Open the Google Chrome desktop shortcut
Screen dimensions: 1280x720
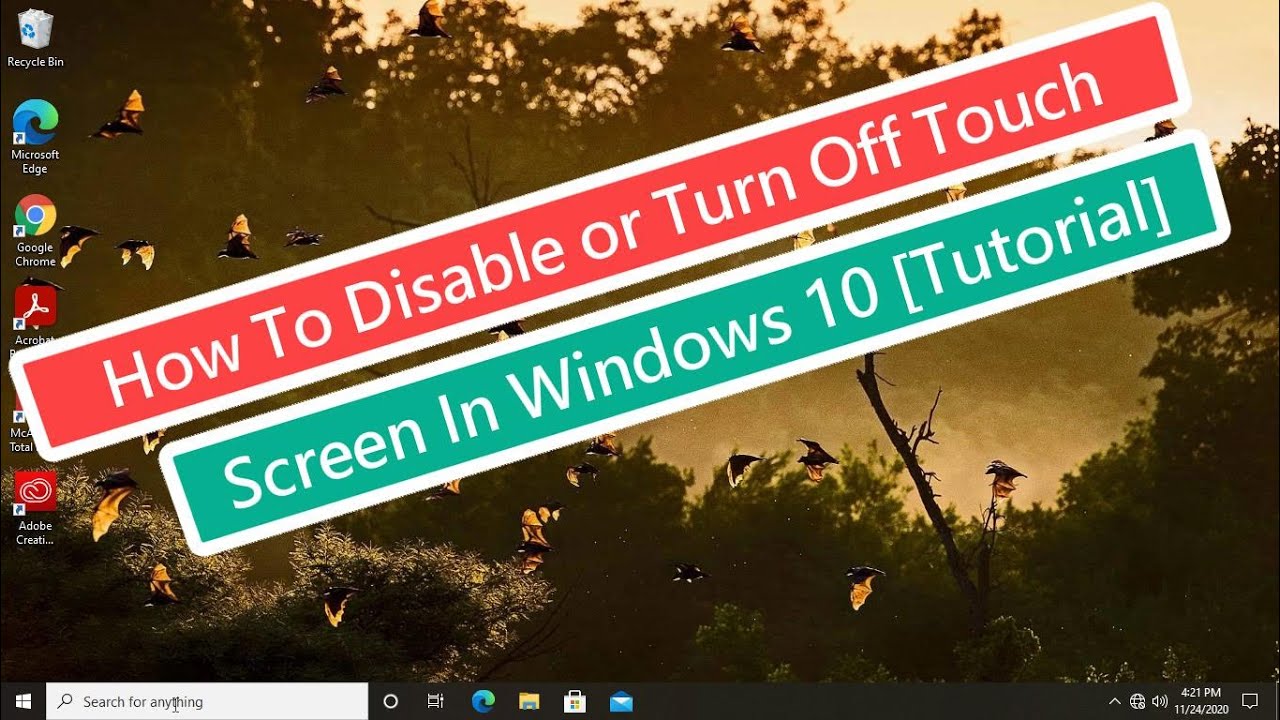coord(35,230)
